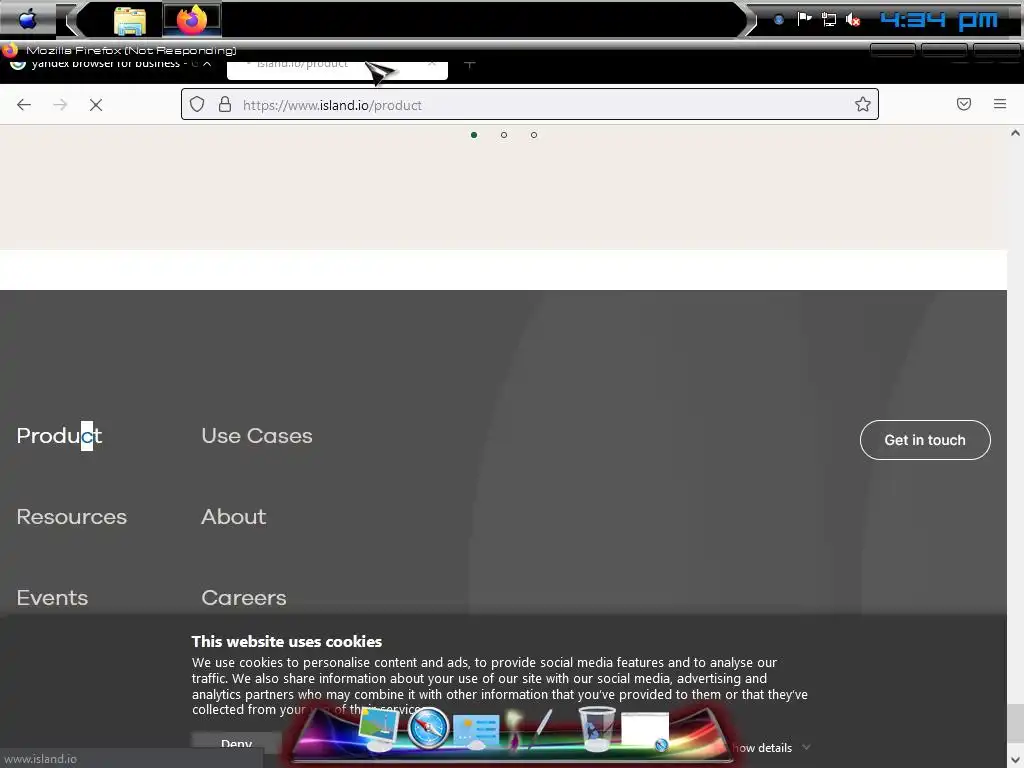Image resolution: width=1024 pixels, height=768 pixels.
Task: Open the paintbrush and pen dock icon
Action: (x=530, y=729)
